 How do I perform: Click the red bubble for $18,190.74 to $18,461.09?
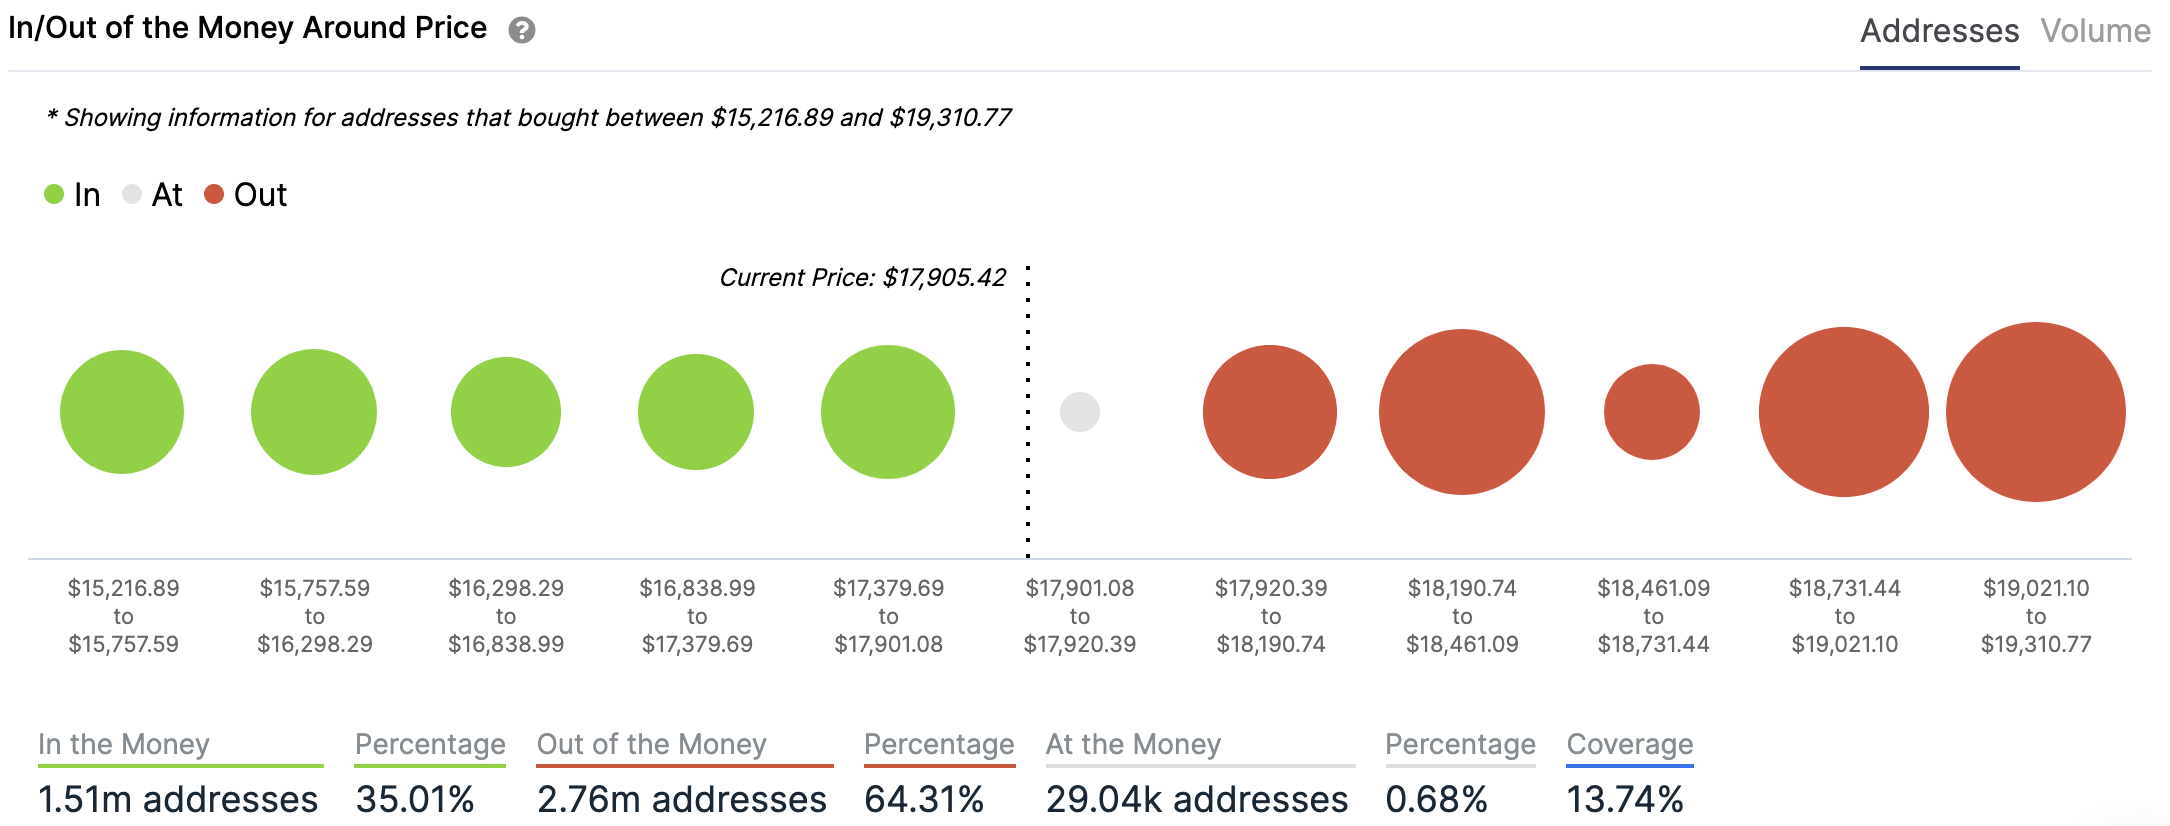click(x=1462, y=412)
